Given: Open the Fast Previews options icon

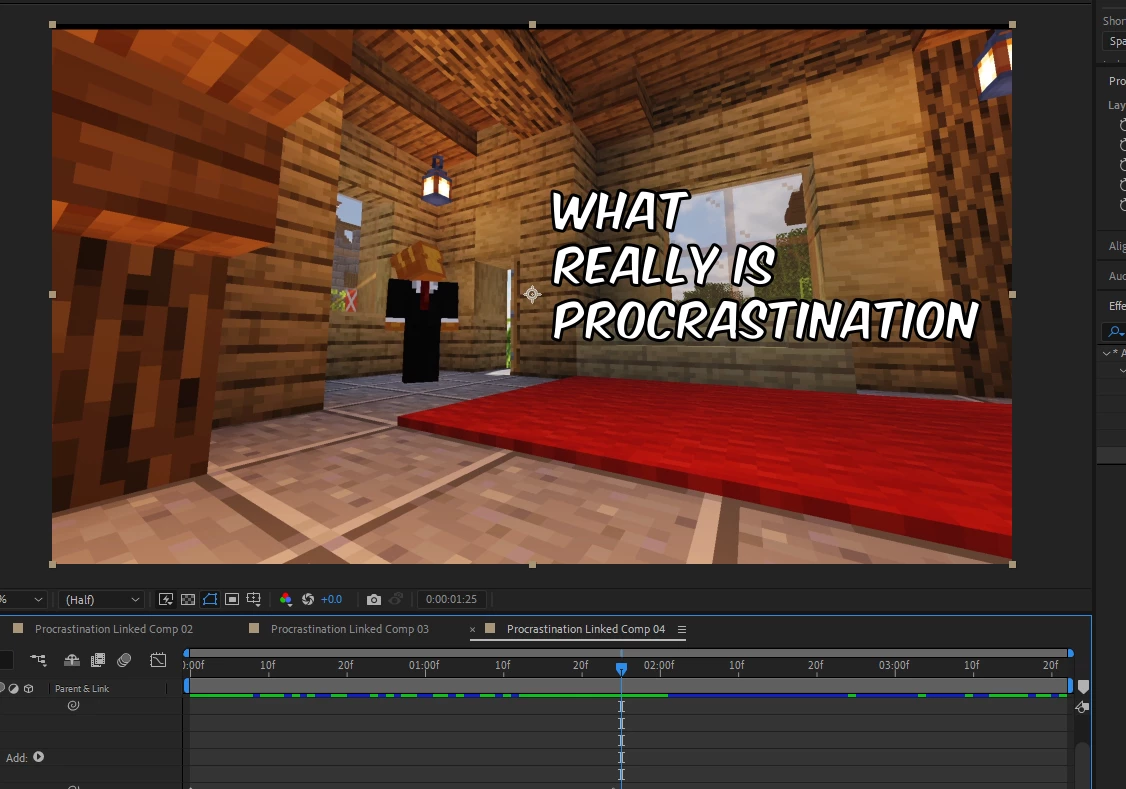Looking at the screenshot, I should tap(166, 599).
